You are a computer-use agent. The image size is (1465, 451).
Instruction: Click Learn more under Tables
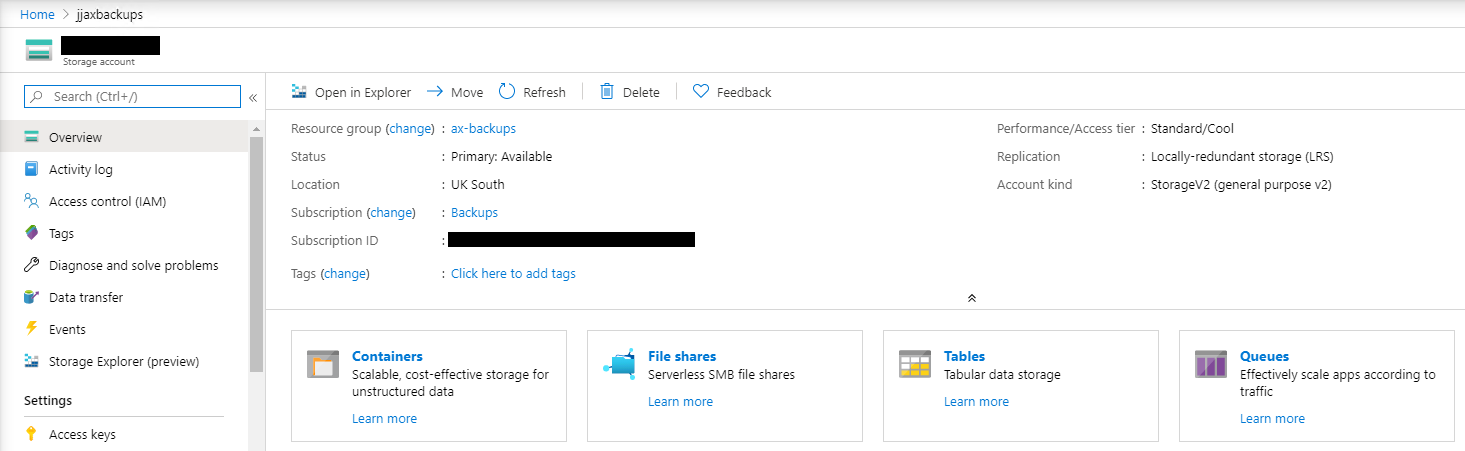point(976,401)
